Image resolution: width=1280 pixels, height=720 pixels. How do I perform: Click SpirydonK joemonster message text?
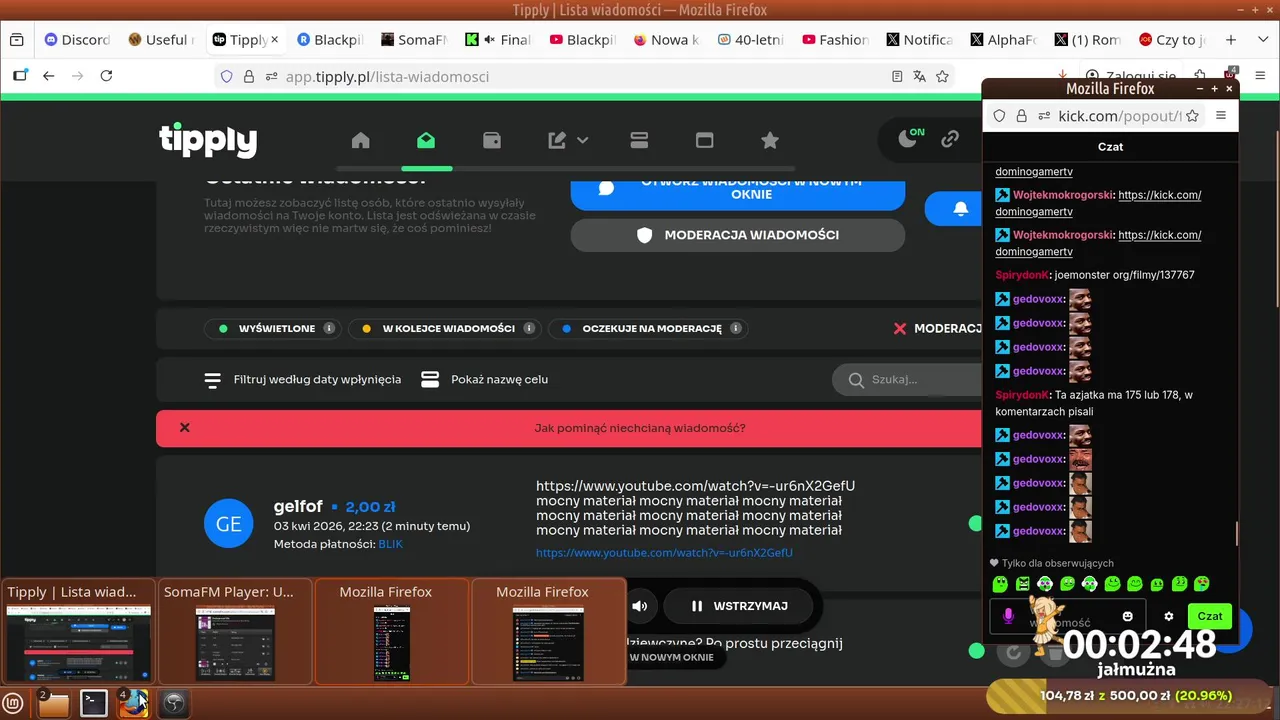(1124, 275)
